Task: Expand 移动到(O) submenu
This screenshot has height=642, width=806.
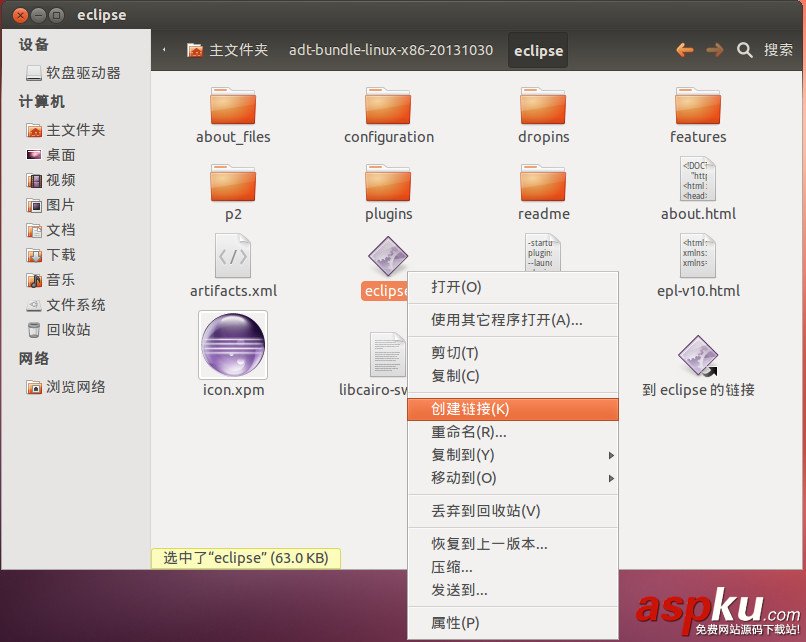Action: click(513, 478)
